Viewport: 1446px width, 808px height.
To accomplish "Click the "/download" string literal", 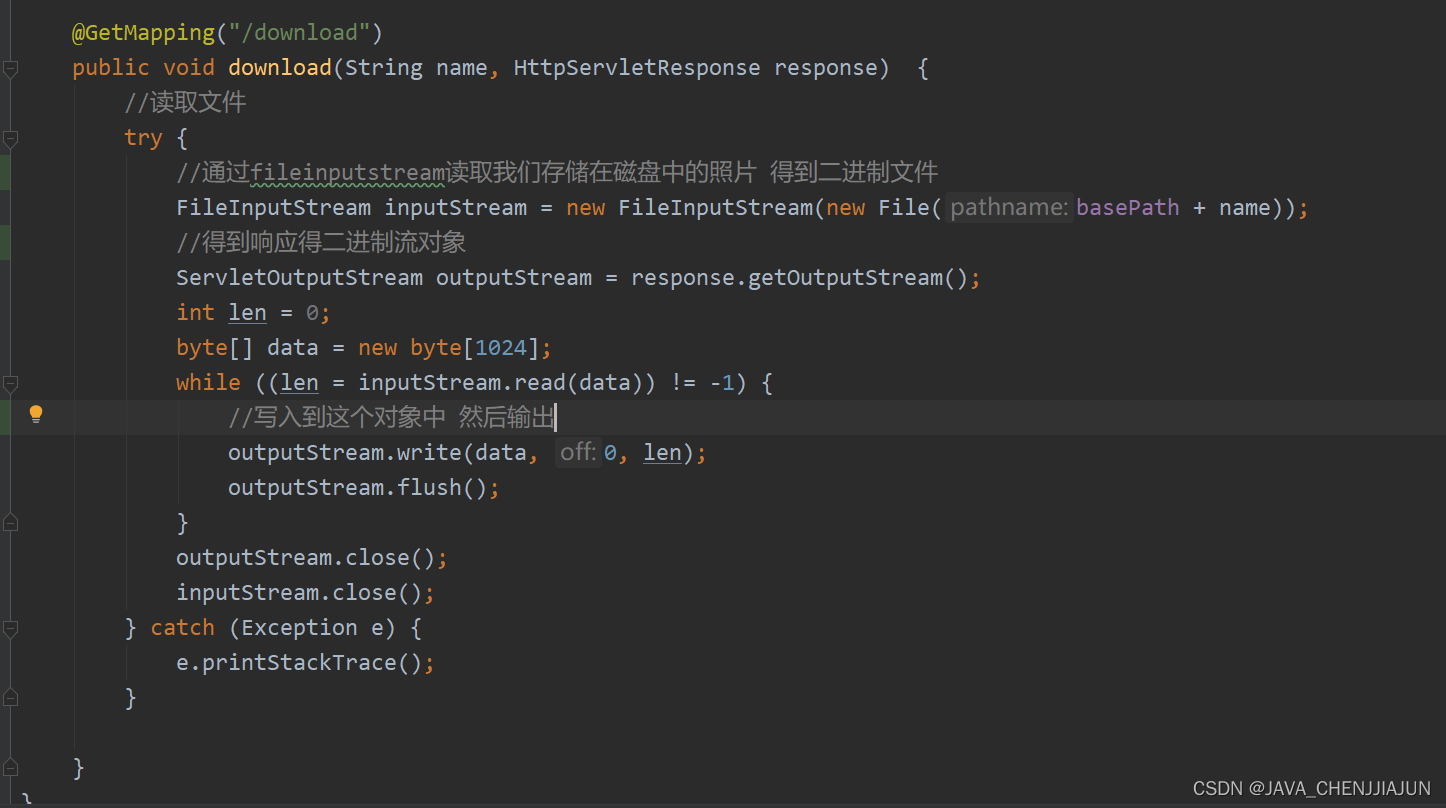I will tap(299, 33).
